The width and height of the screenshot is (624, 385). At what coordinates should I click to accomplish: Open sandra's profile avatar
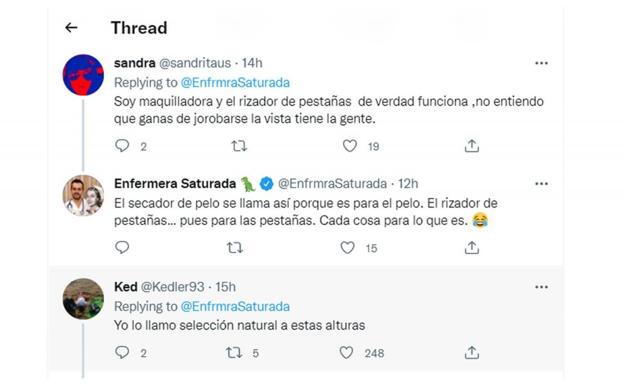[83, 75]
